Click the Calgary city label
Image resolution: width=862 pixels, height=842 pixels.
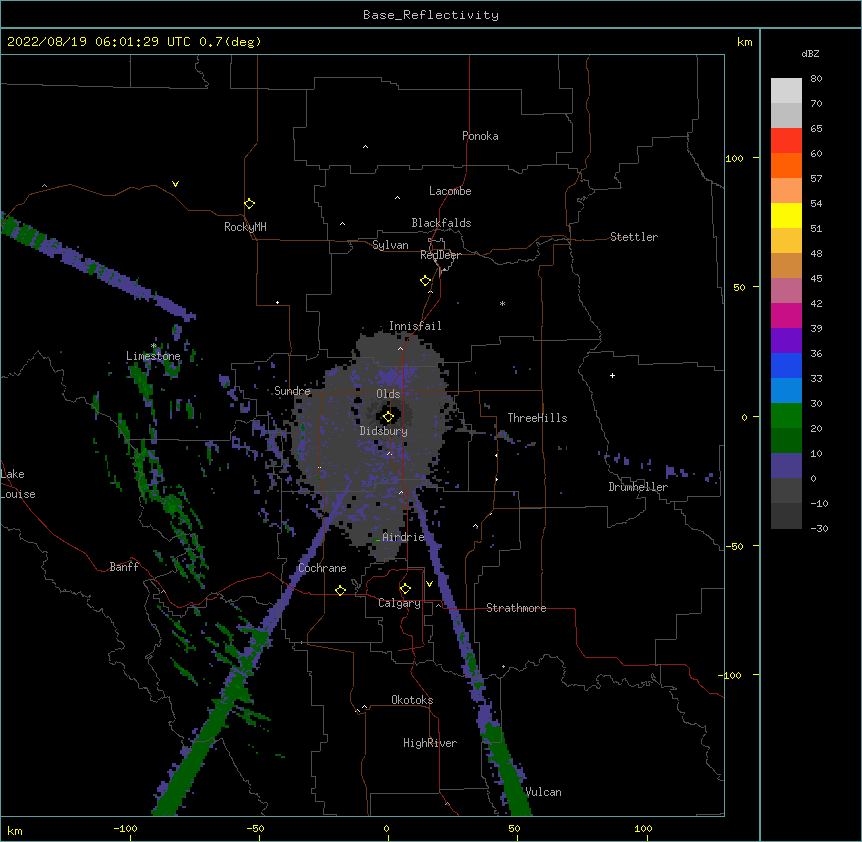click(x=399, y=603)
